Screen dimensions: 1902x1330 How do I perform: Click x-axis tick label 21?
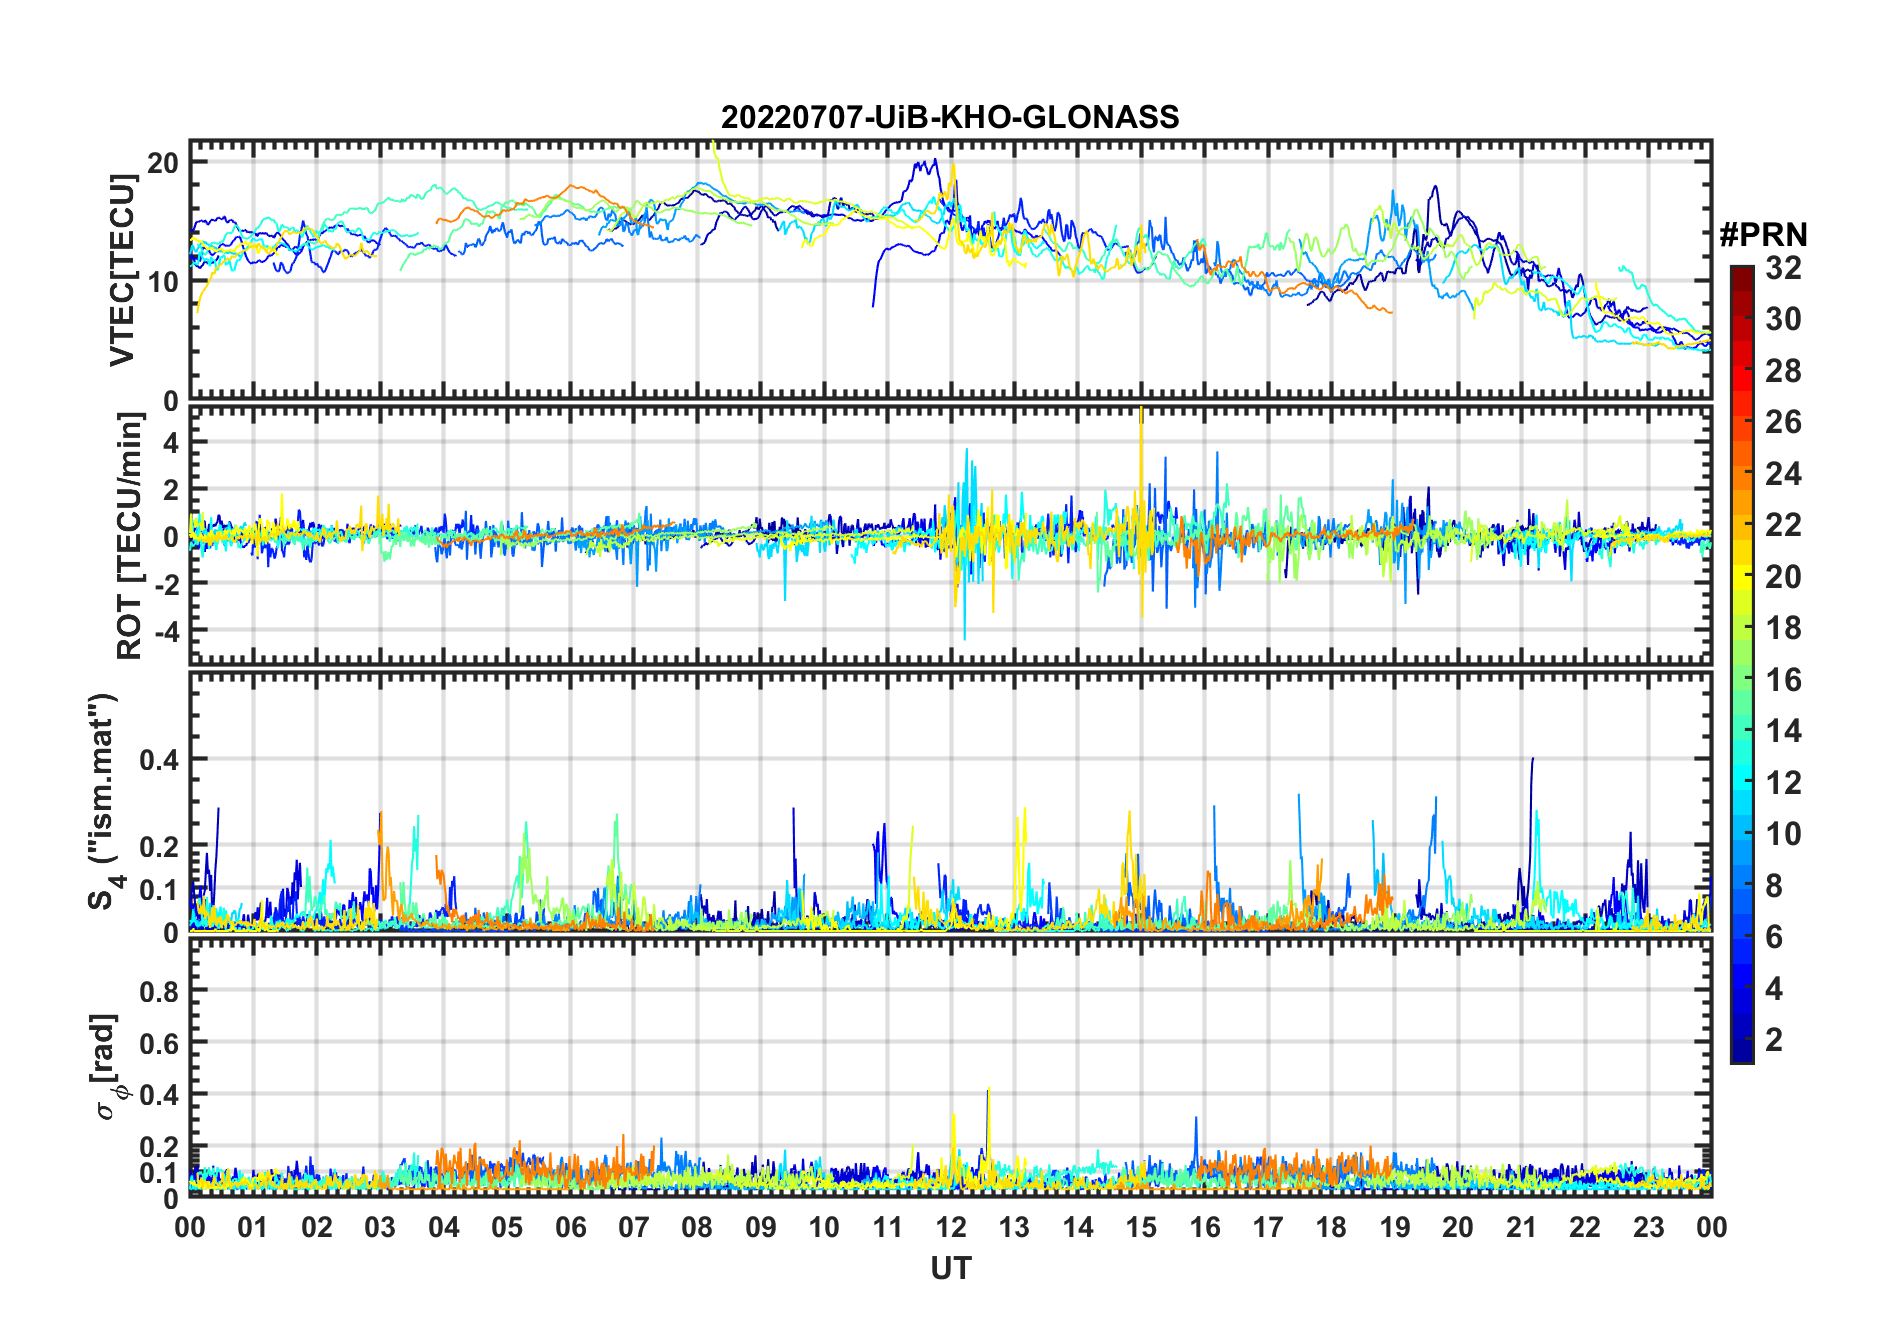click(x=1521, y=1227)
